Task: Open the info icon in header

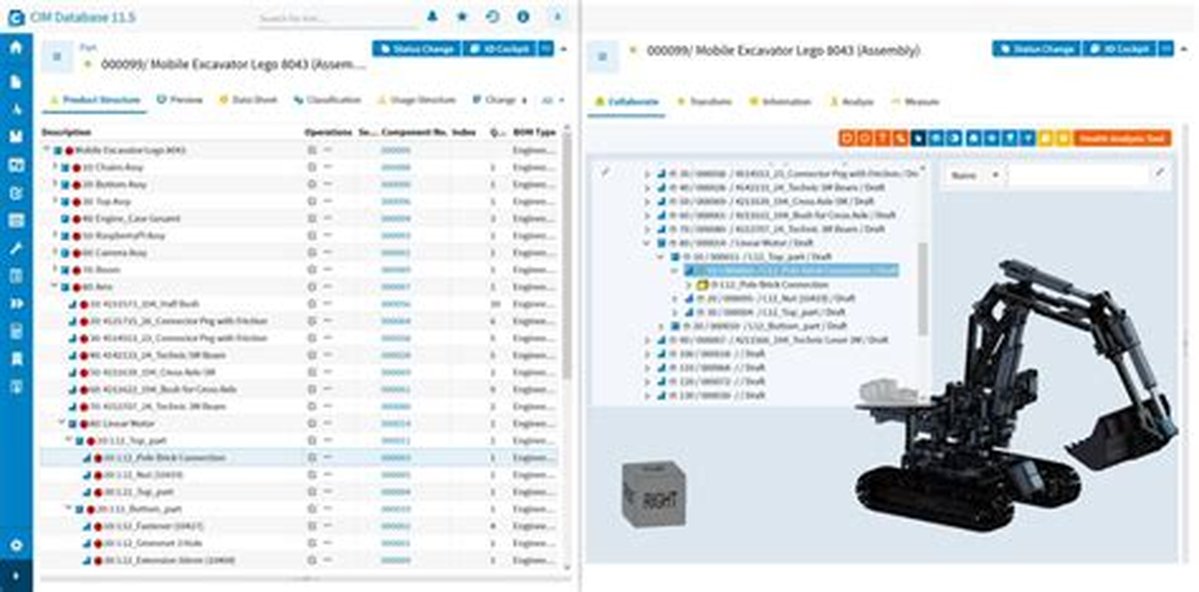Action: tap(523, 16)
